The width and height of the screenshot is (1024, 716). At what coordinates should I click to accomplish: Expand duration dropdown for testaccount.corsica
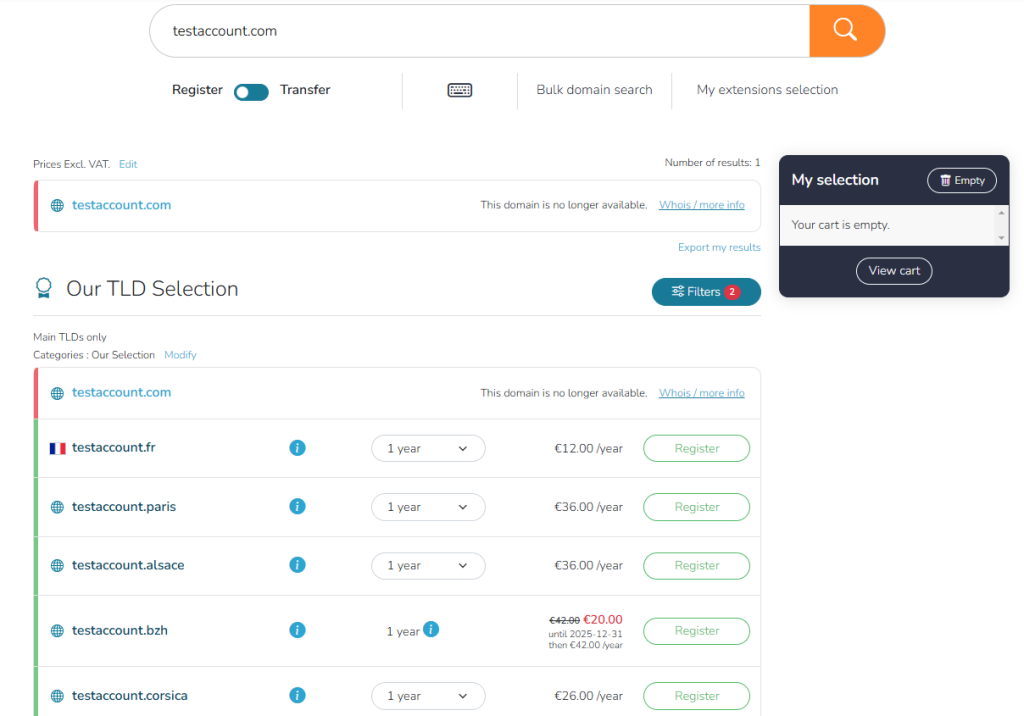point(428,696)
